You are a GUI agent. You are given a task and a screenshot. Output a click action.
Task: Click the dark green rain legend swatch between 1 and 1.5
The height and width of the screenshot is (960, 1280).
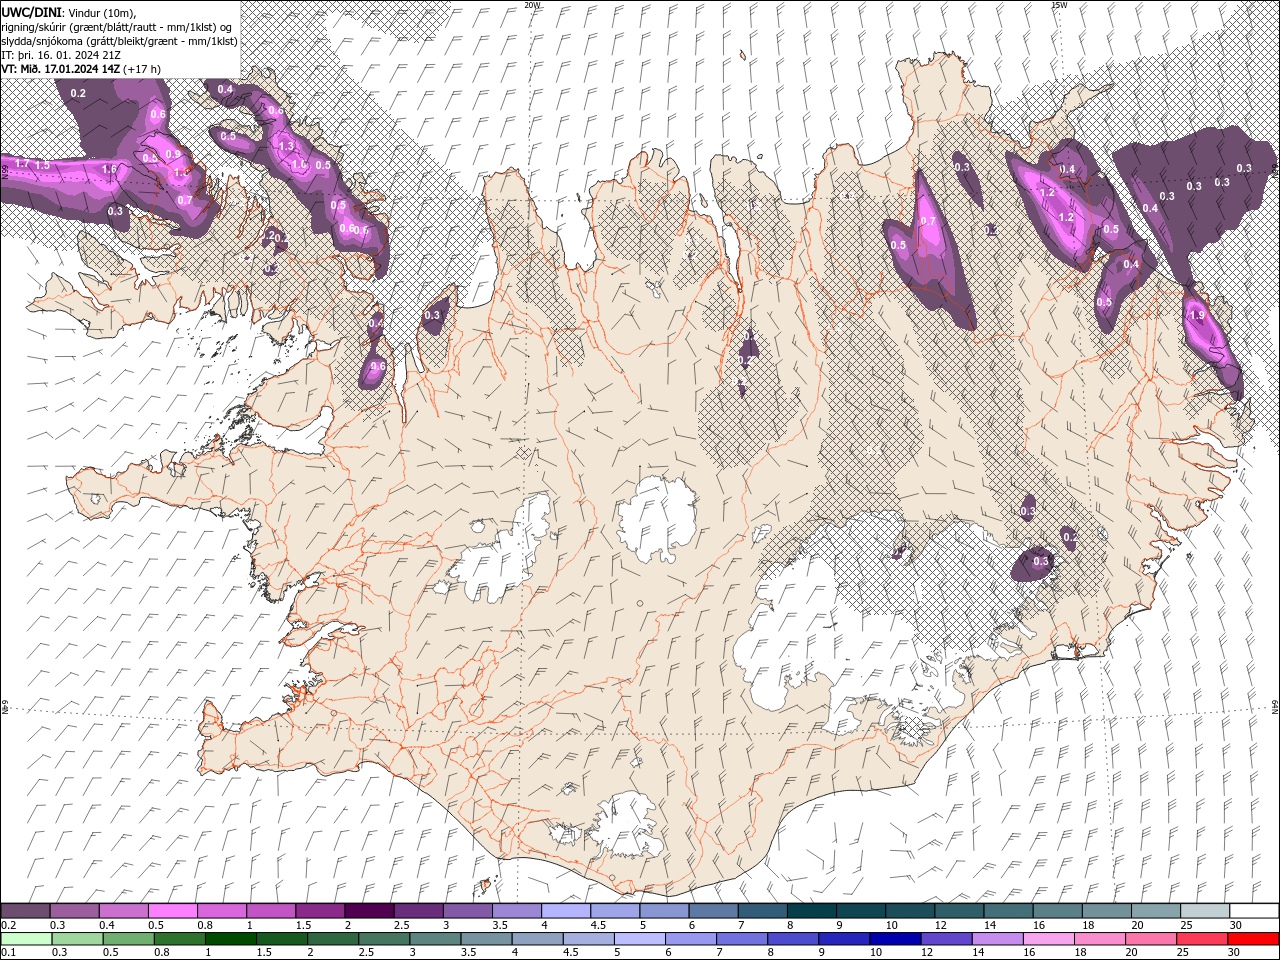pos(232,939)
